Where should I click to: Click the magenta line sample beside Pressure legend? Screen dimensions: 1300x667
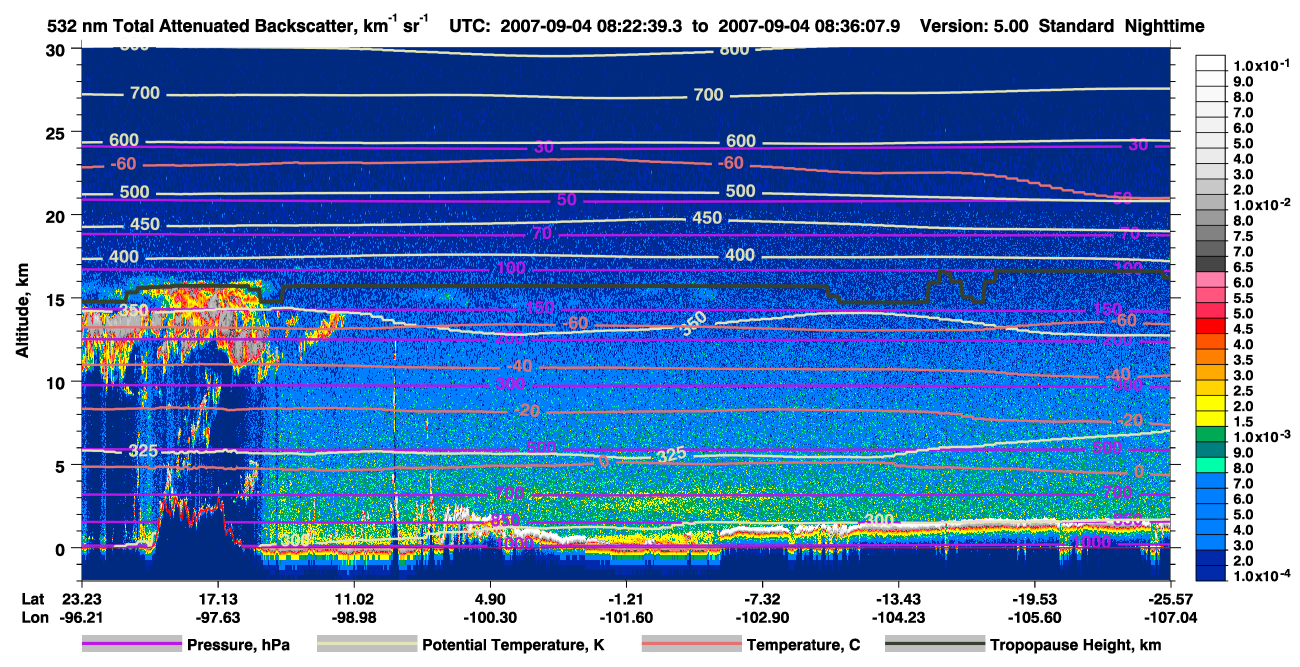(x=131, y=645)
